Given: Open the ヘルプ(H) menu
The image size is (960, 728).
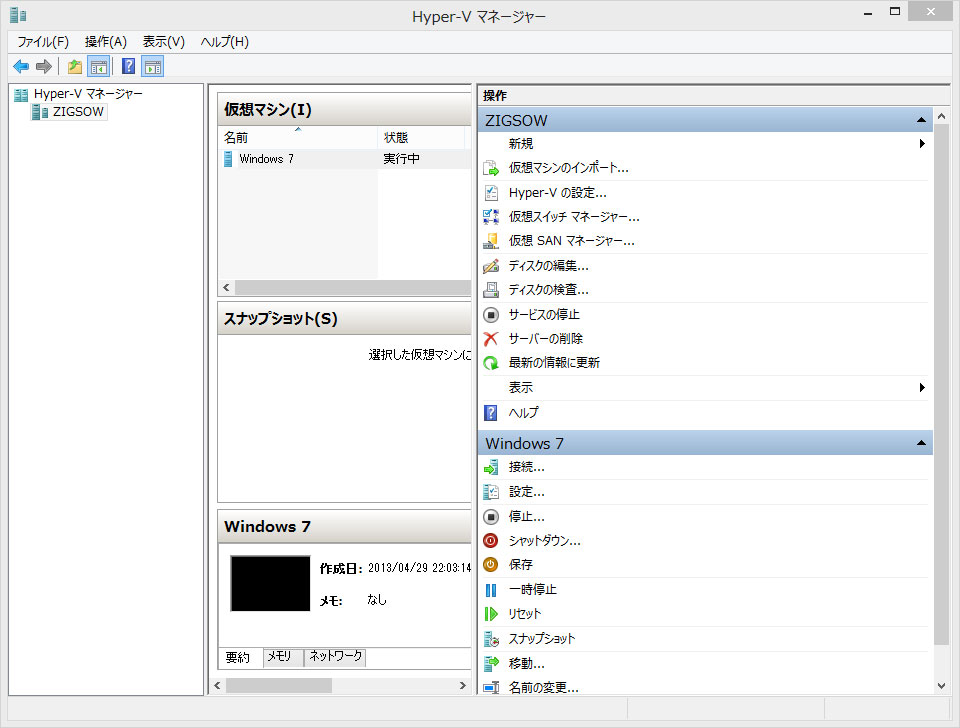Looking at the screenshot, I should 225,42.
